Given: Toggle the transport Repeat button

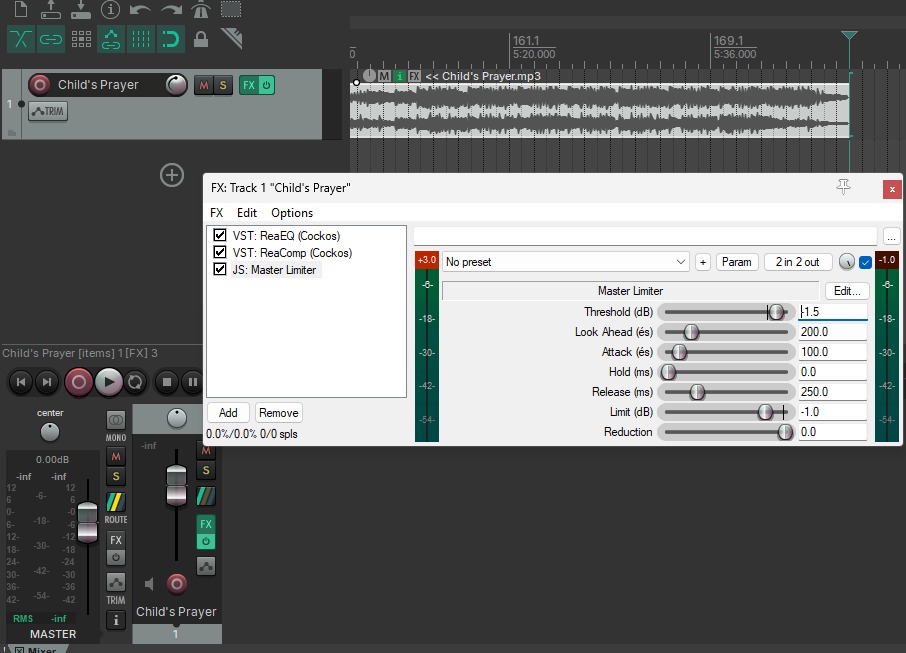Looking at the screenshot, I should 135,382.
